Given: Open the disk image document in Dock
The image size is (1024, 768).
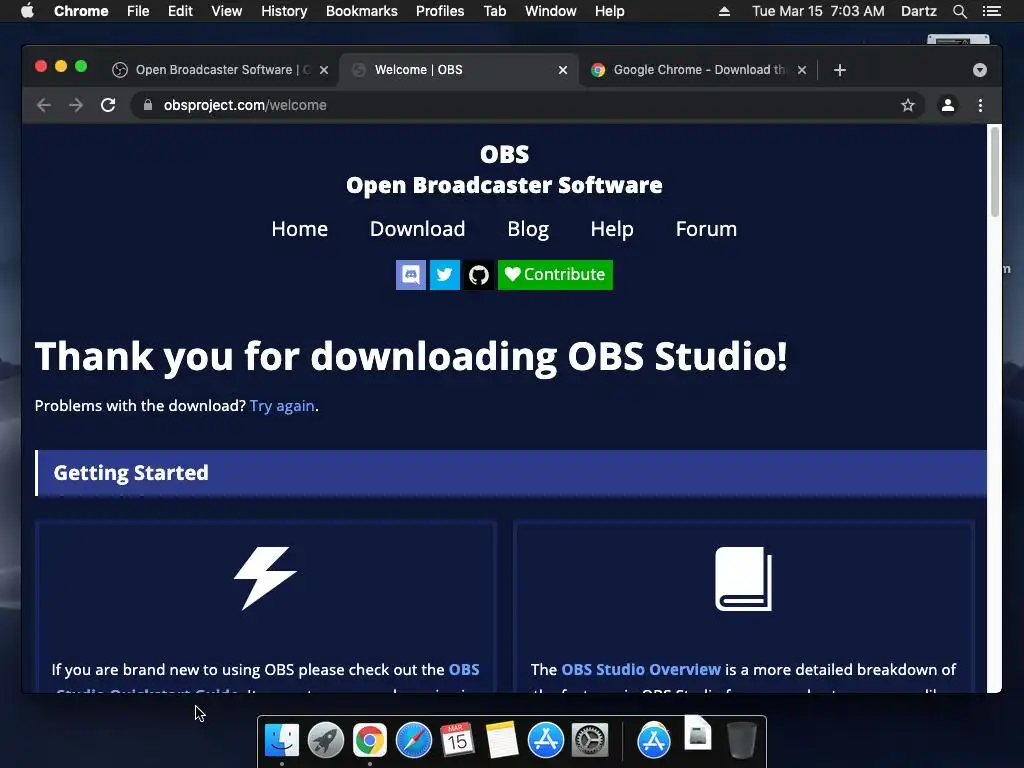Looking at the screenshot, I should pyautogui.click(x=697, y=733).
